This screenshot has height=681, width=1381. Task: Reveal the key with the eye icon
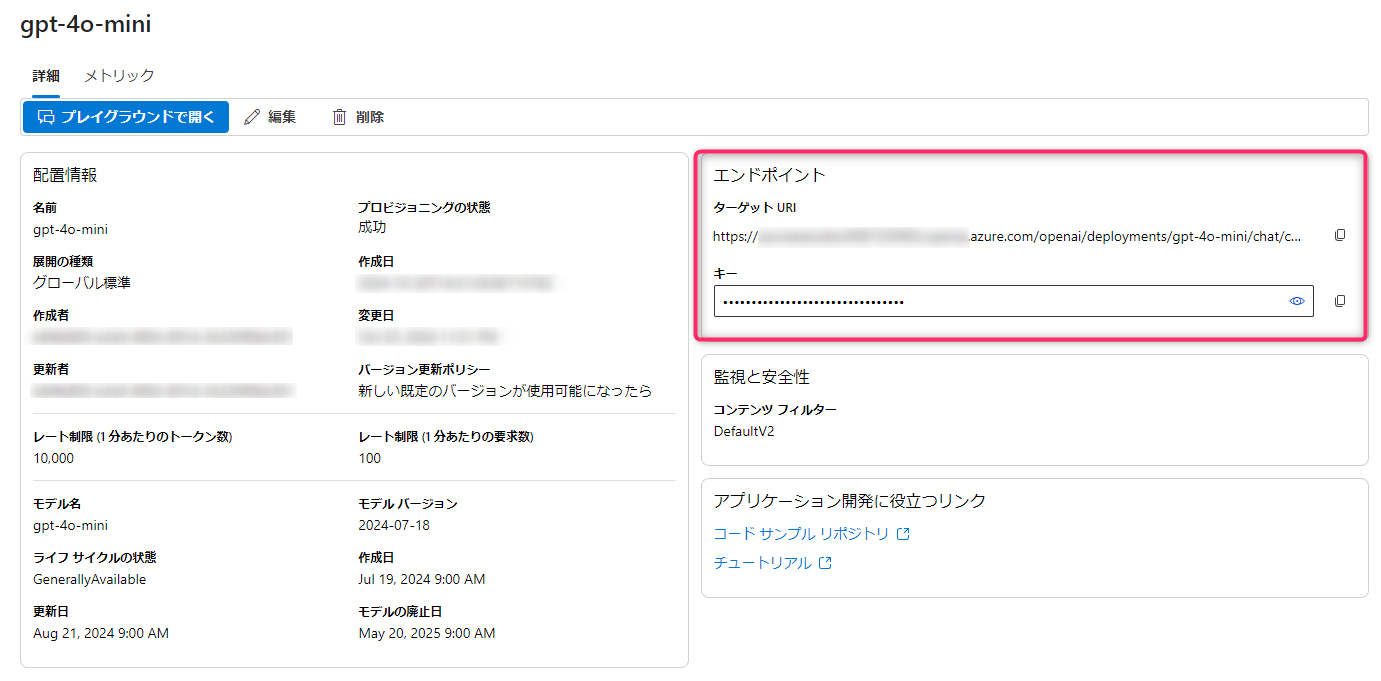[x=1297, y=301]
